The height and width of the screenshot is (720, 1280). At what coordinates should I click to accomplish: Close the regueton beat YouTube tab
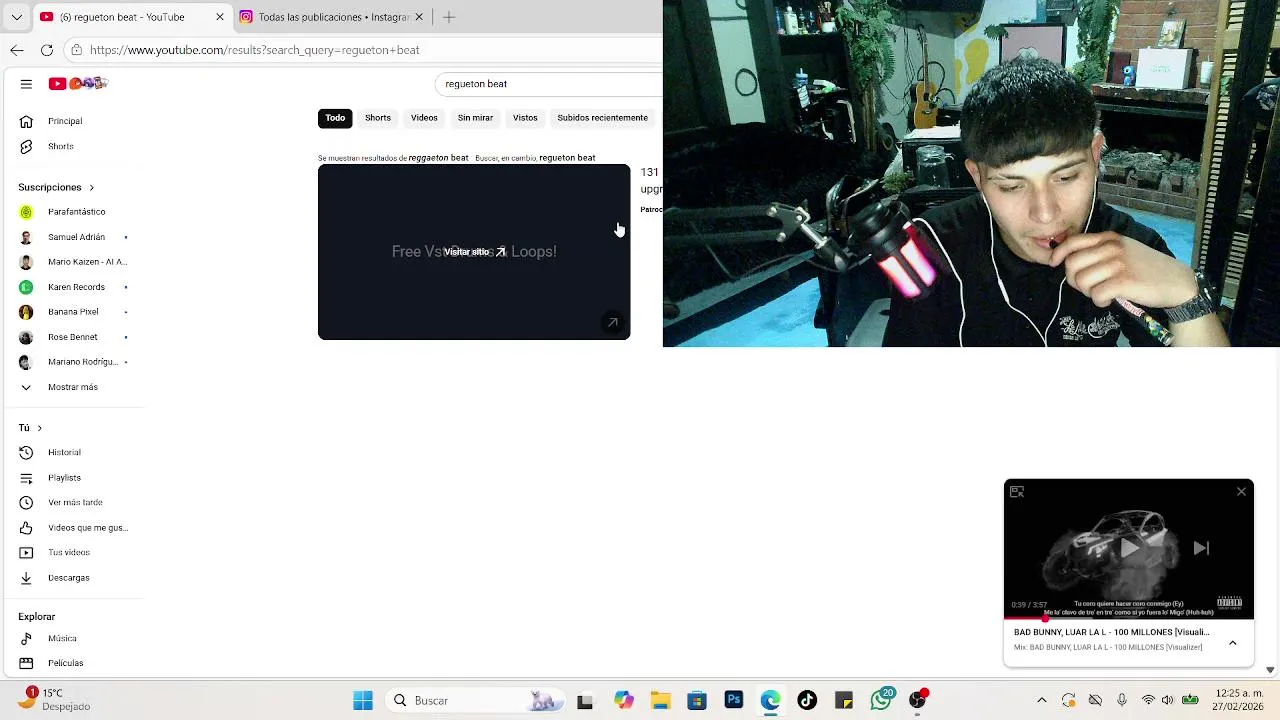tap(220, 17)
